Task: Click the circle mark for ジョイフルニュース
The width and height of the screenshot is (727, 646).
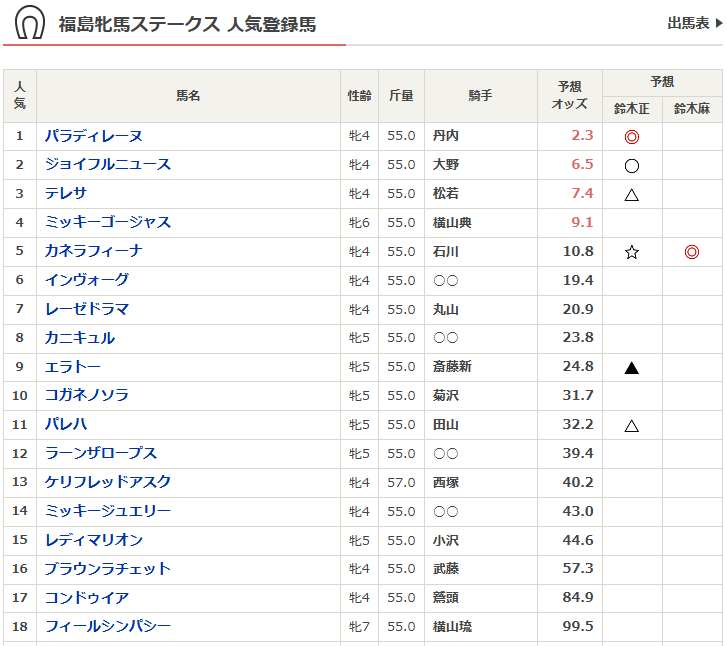Action: (x=631, y=165)
